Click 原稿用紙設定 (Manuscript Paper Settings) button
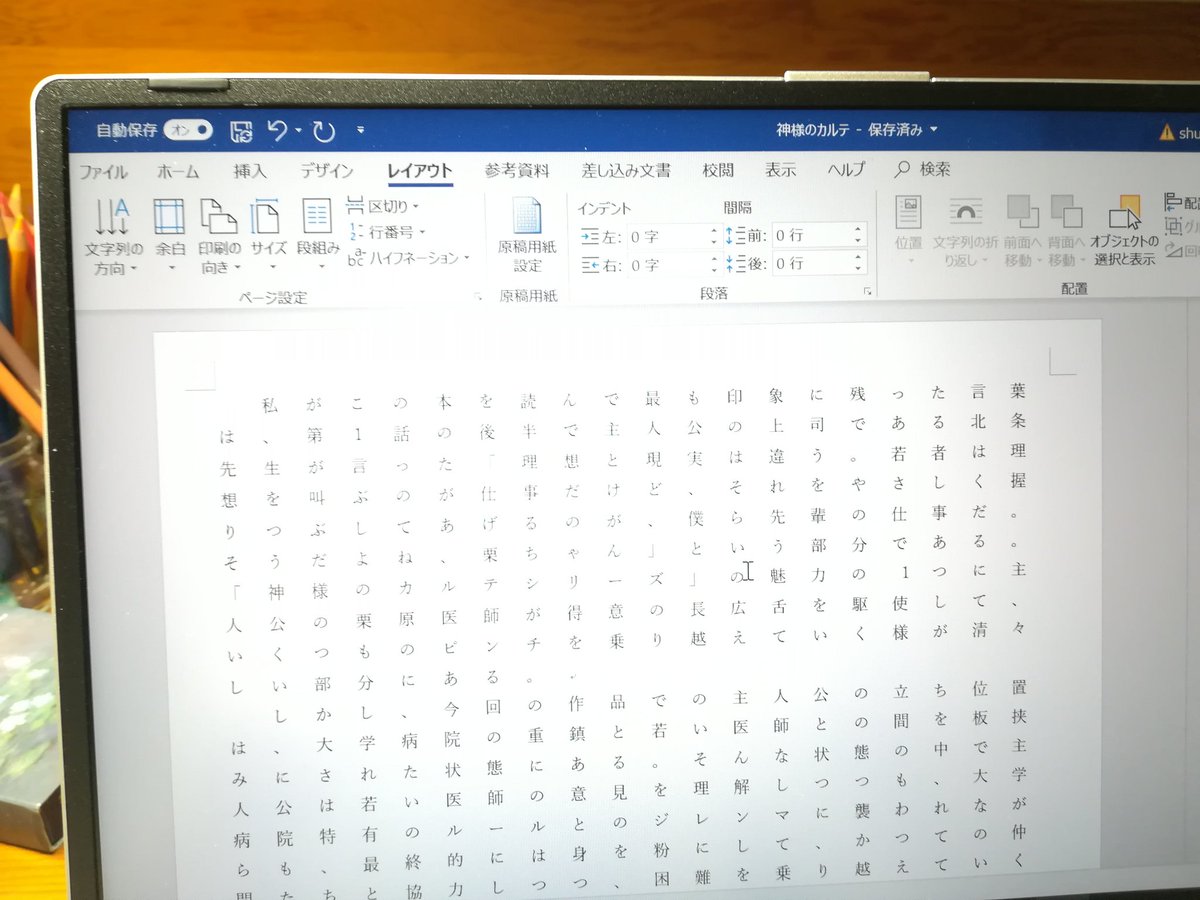1200x900 pixels. coord(527,236)
